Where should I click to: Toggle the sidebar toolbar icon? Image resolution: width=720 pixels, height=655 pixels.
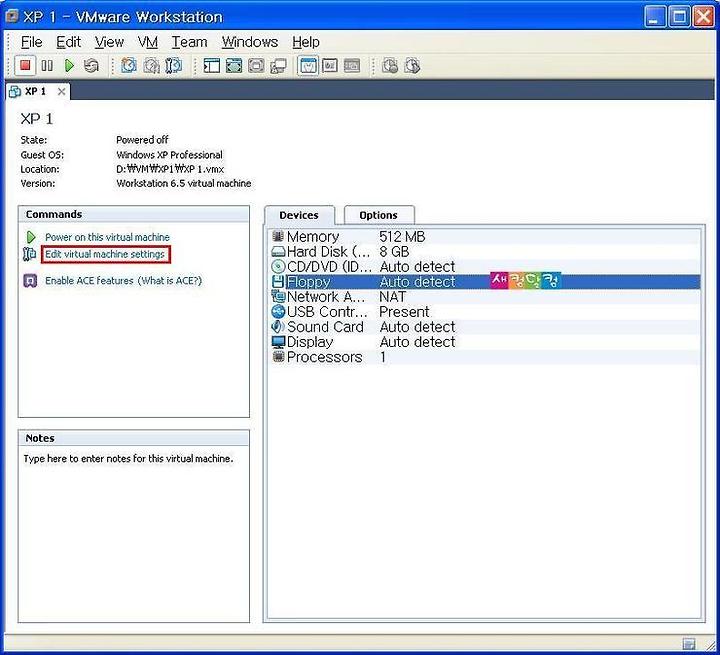pyautogui.click(x=211, y=66)
